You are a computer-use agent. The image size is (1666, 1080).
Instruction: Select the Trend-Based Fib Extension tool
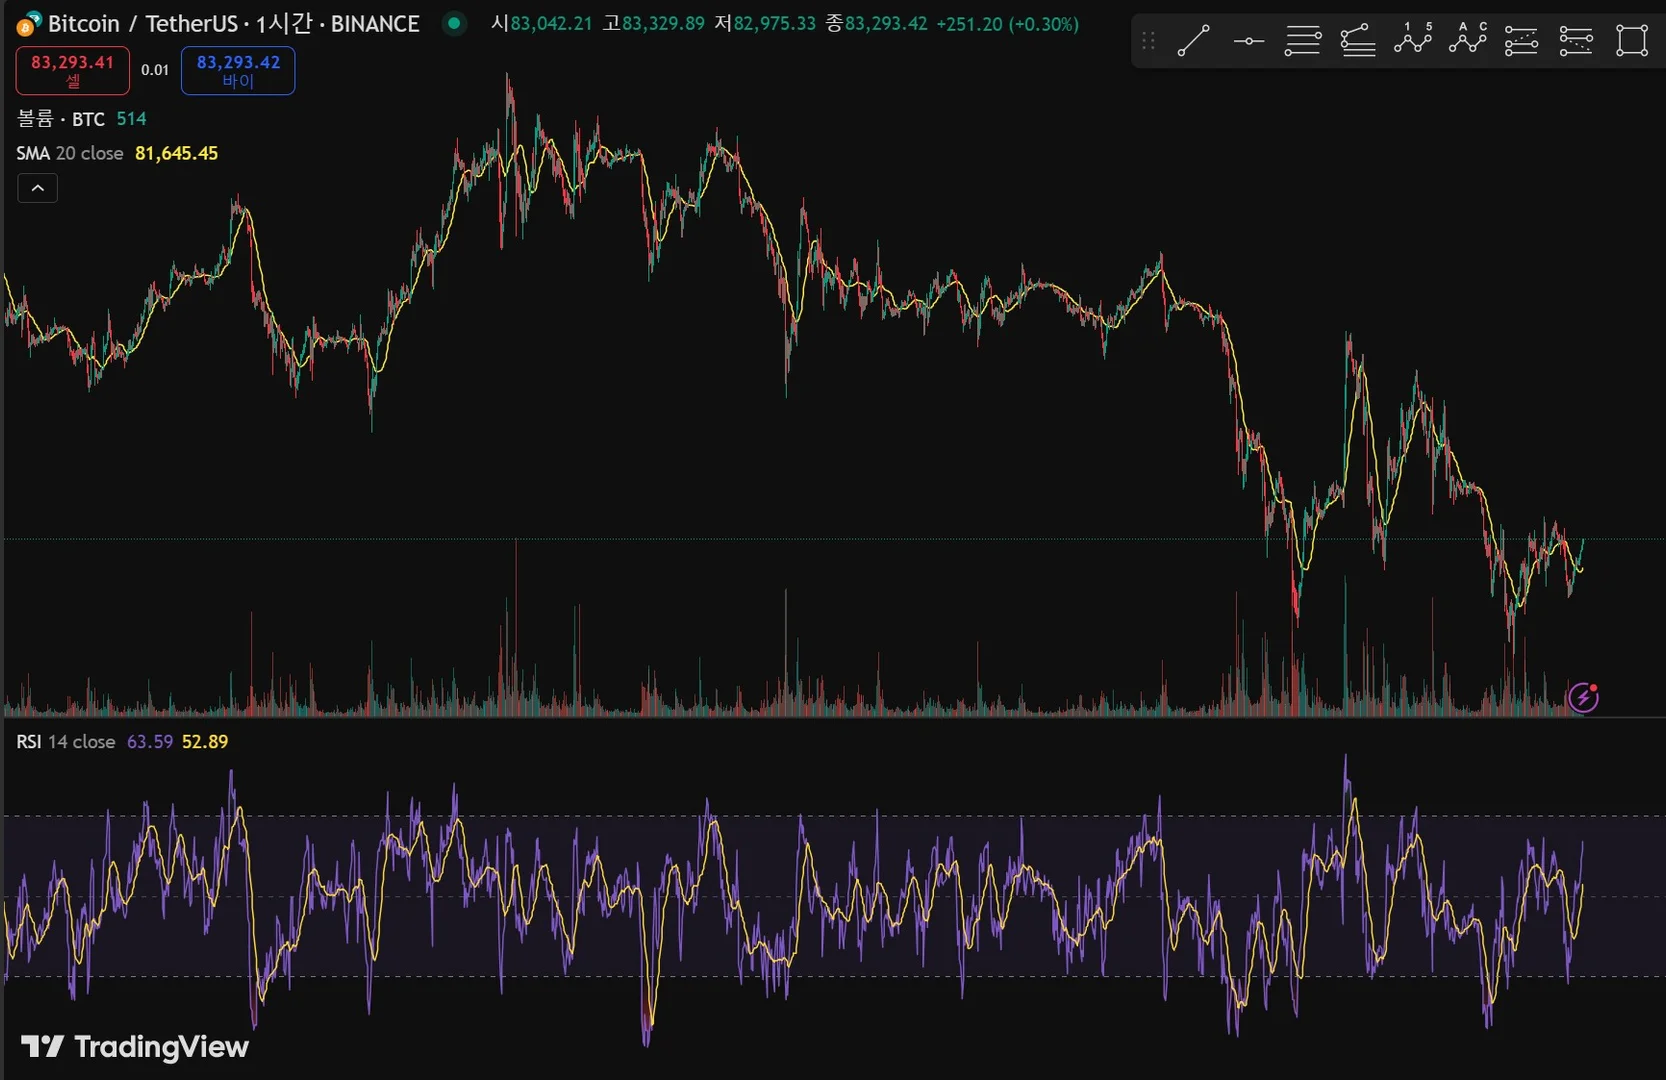[1358, 41]
